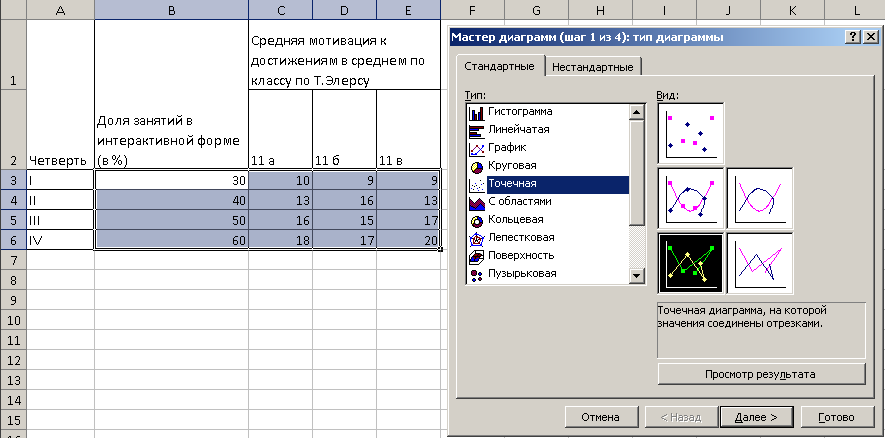This screenshot has height=438, width=885.
Task: Select the Гистограмма chart type icon
Action: click(x=477, y=112)
